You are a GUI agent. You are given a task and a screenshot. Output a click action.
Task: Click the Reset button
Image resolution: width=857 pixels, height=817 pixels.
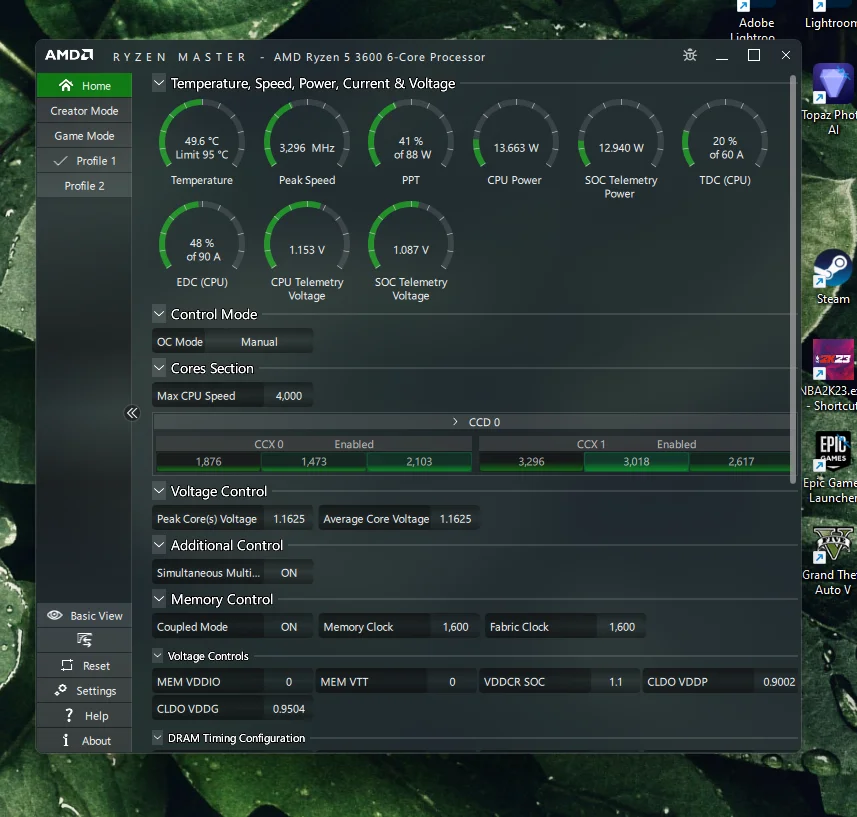(x=84, y=666)
